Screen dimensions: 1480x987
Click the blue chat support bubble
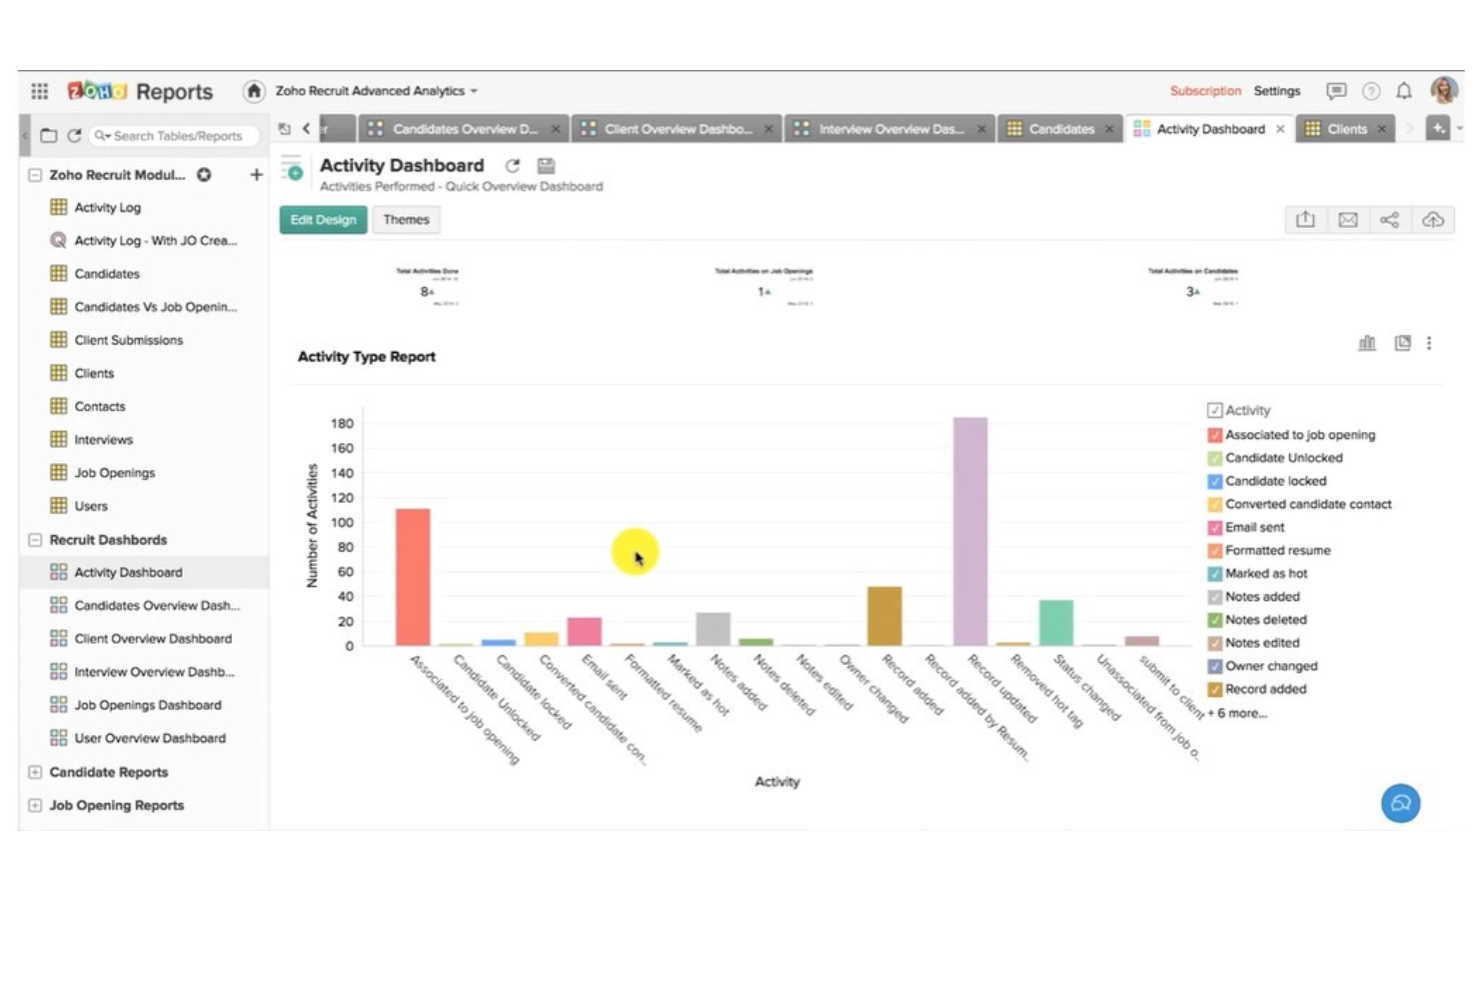[x=1400, y=803]
